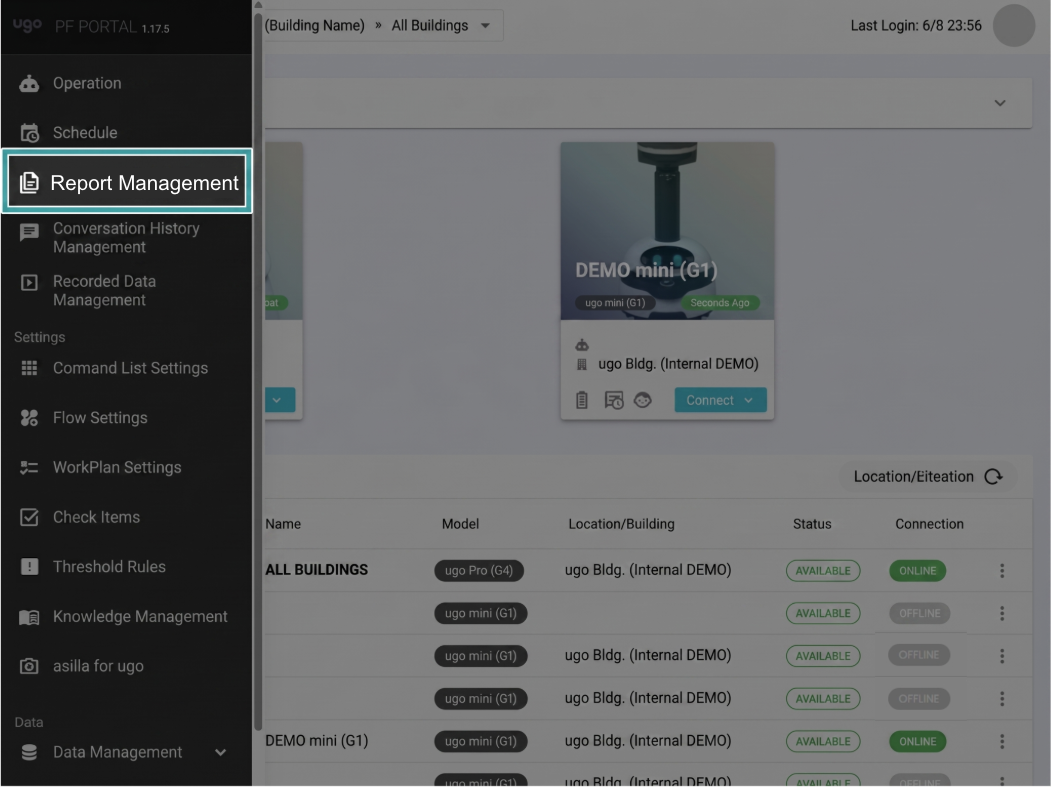Open options menu for fourth table row

tap(1002, 699)
